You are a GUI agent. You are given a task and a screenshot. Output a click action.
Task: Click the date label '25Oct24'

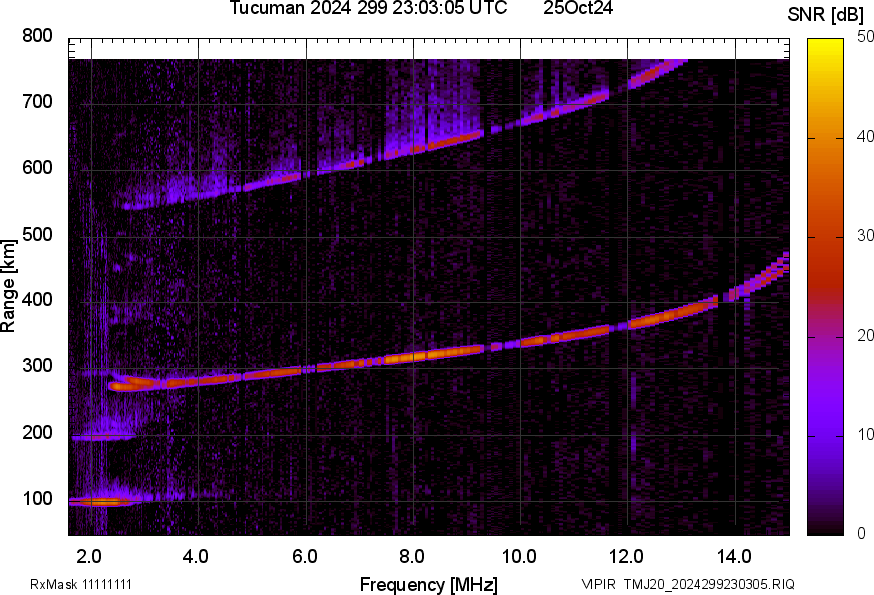[x=578, y=8]
